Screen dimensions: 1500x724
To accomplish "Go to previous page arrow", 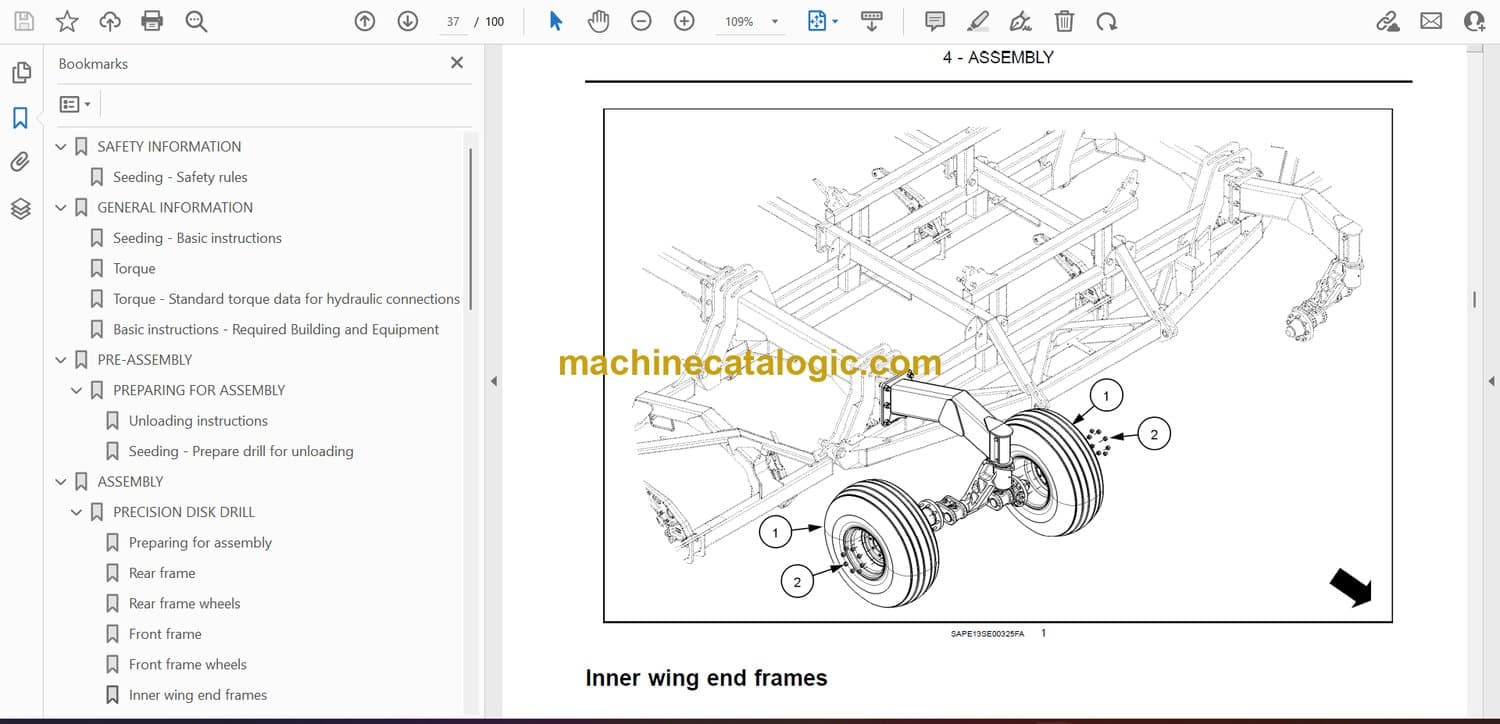I will click(365, 21).
